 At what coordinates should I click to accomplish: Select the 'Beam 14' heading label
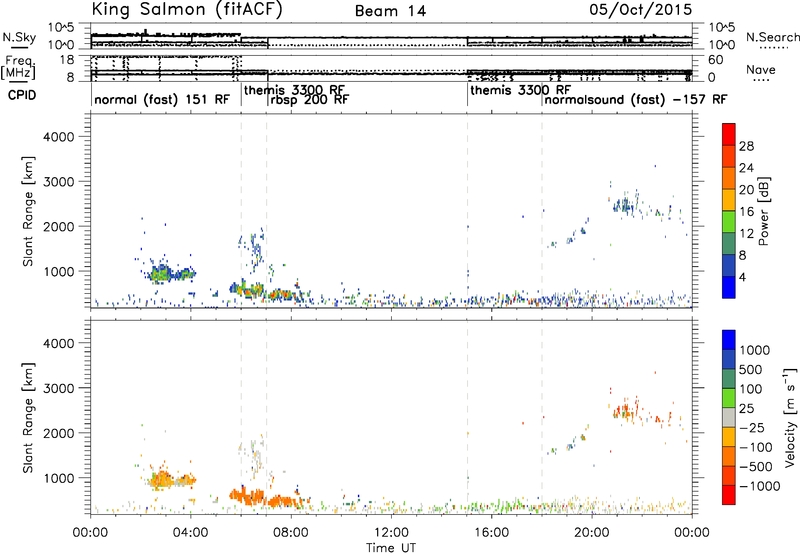point(390,11)
